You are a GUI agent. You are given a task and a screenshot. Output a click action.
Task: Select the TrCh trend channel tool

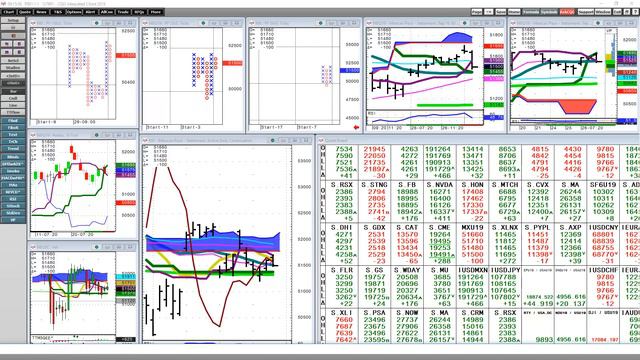[13, 141]
